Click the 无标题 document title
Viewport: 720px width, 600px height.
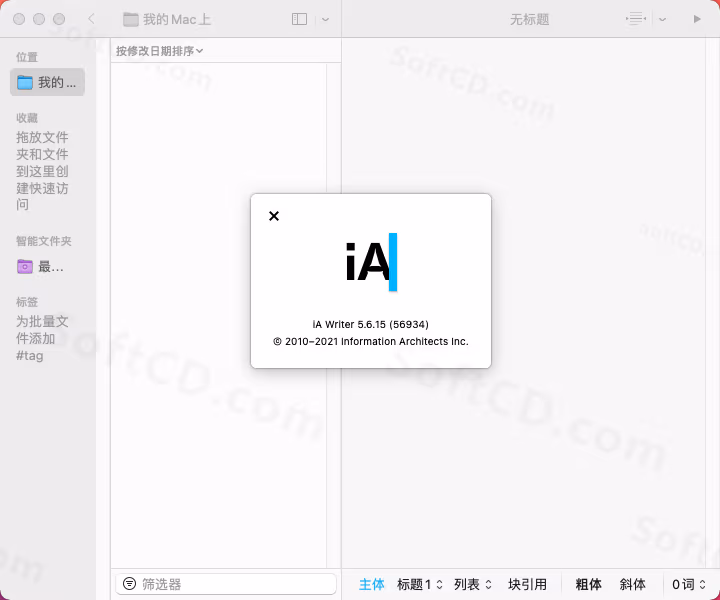pos(529,19)
